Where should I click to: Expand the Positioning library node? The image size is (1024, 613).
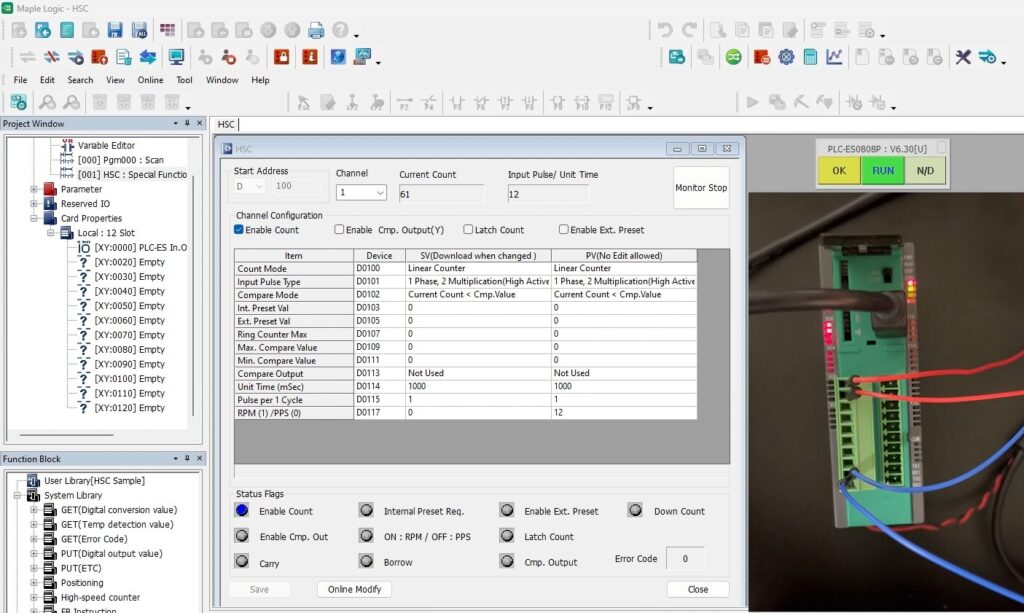click(x=33, y=583)
